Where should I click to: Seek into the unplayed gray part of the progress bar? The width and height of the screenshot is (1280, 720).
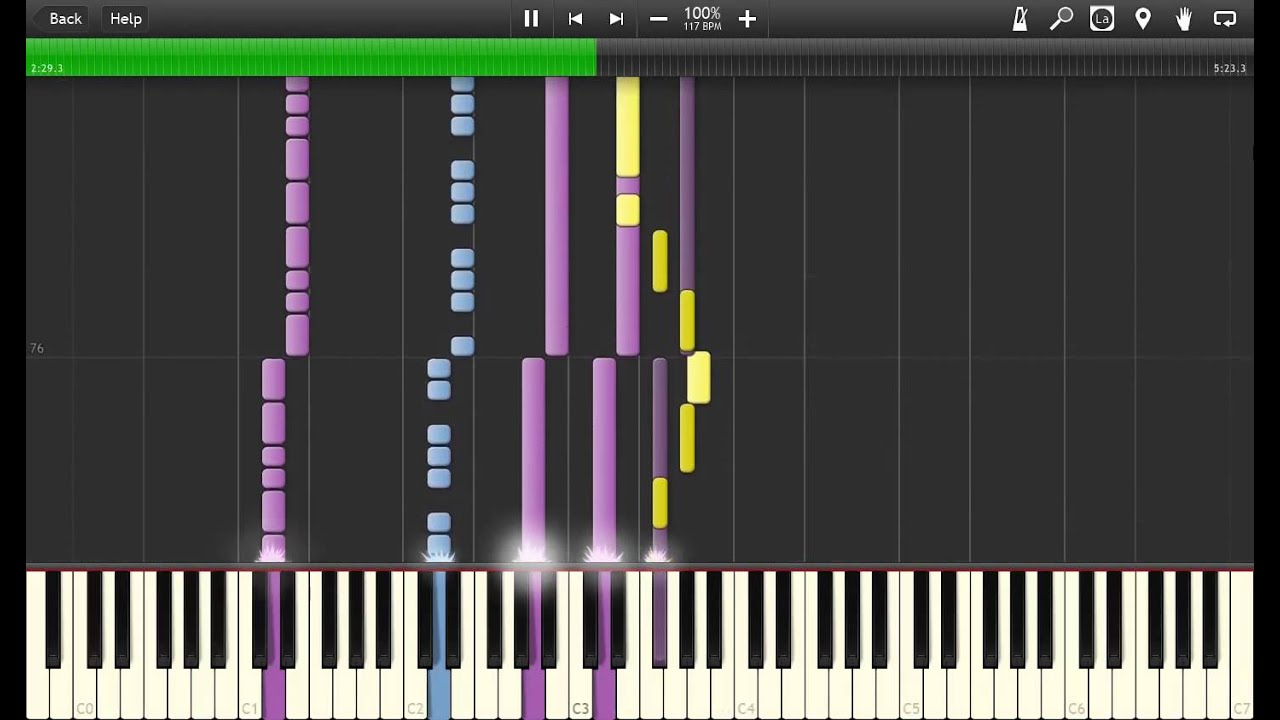point(925,58)
